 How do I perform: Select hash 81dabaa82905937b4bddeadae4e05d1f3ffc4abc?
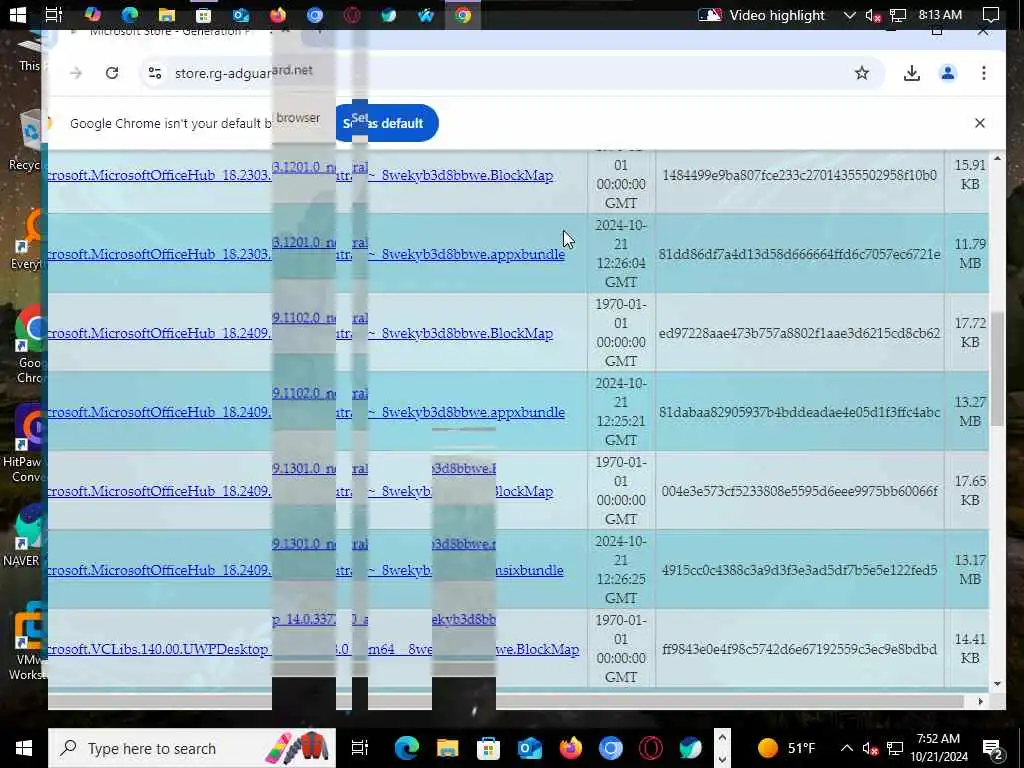pos(799,412)
